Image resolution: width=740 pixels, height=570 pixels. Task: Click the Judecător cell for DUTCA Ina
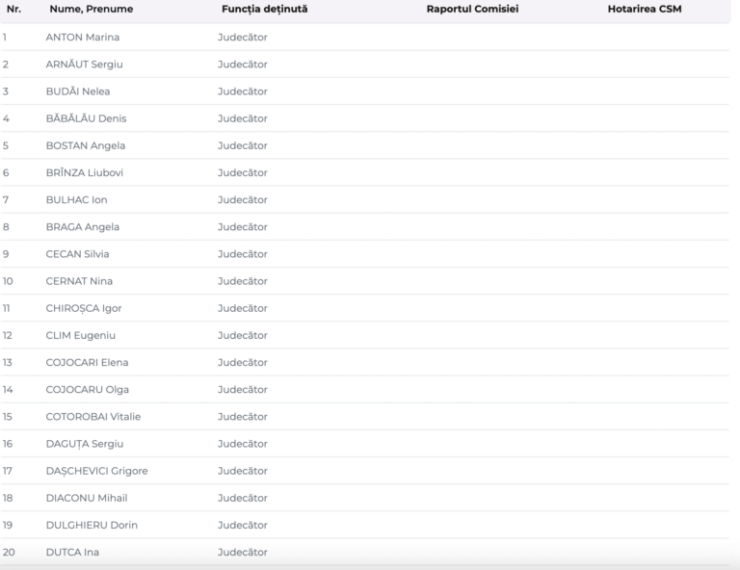(242, 551)
